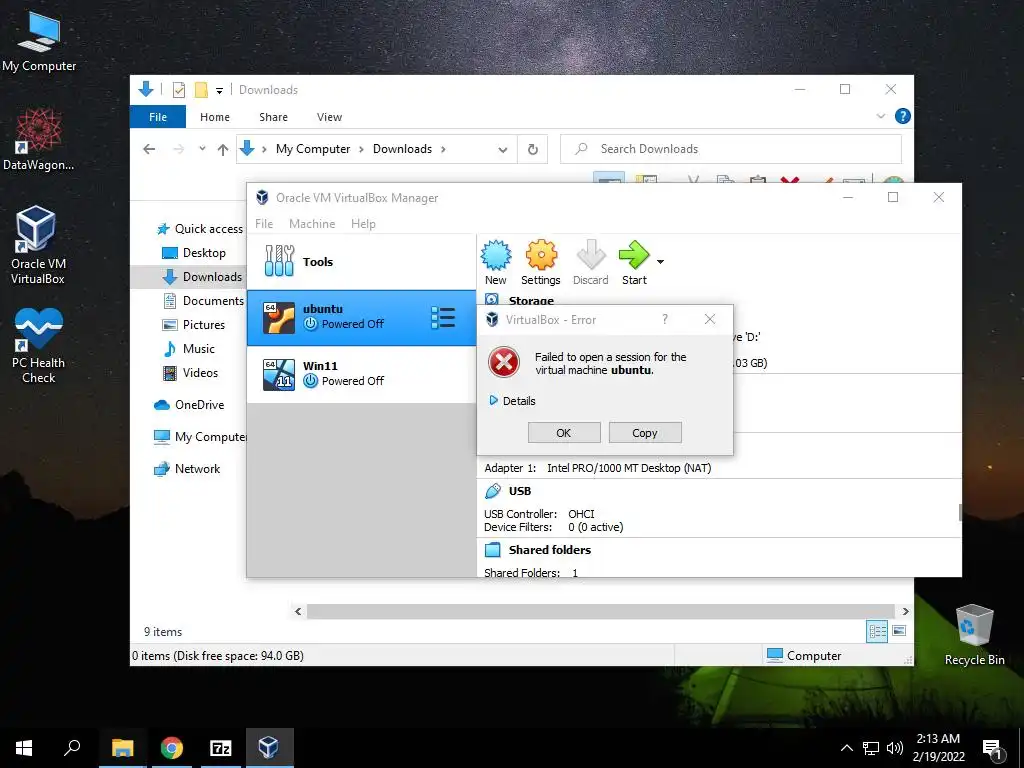Open the ubuntu machine list menu icon
Image resolution: width=1024 pixels, height=768 pixels.
pos(443,318)
